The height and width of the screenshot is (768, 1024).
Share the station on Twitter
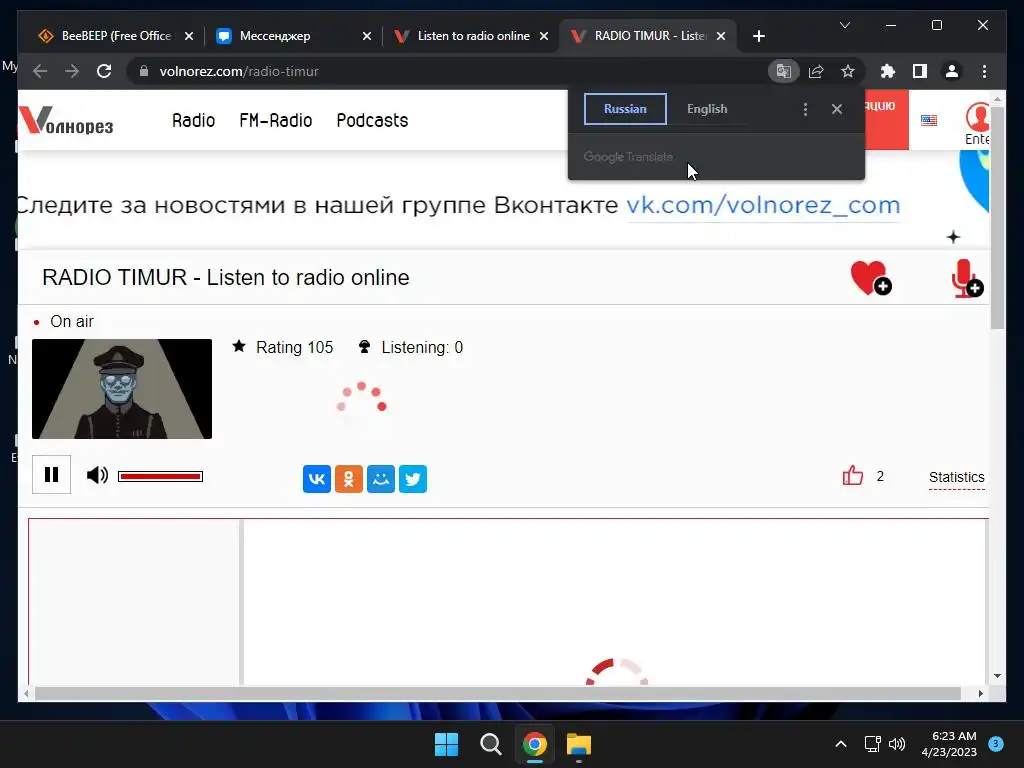click(x=413, y=479)
